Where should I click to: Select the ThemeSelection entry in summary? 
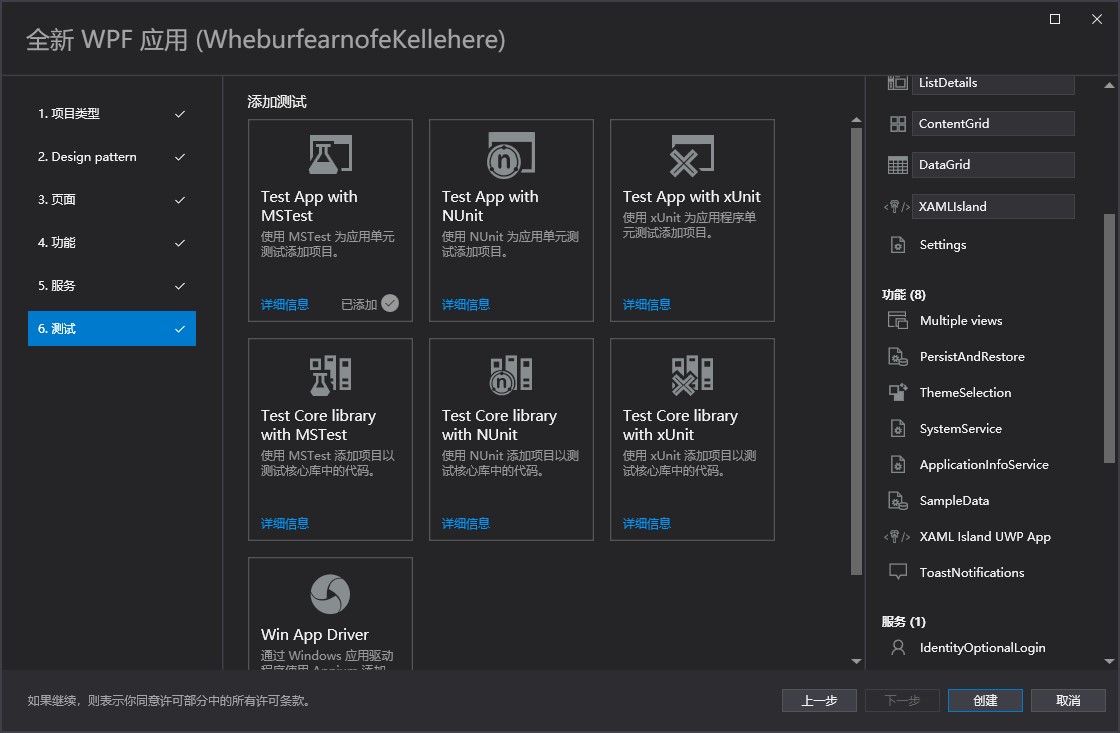[x=965, y=393]
